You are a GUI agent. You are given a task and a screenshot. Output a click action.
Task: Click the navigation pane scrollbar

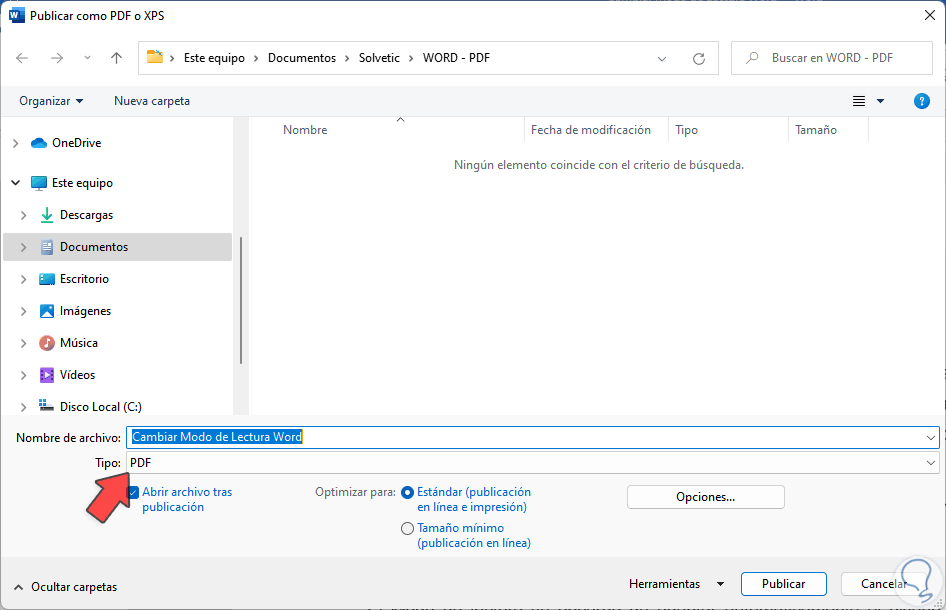point(240,300)
